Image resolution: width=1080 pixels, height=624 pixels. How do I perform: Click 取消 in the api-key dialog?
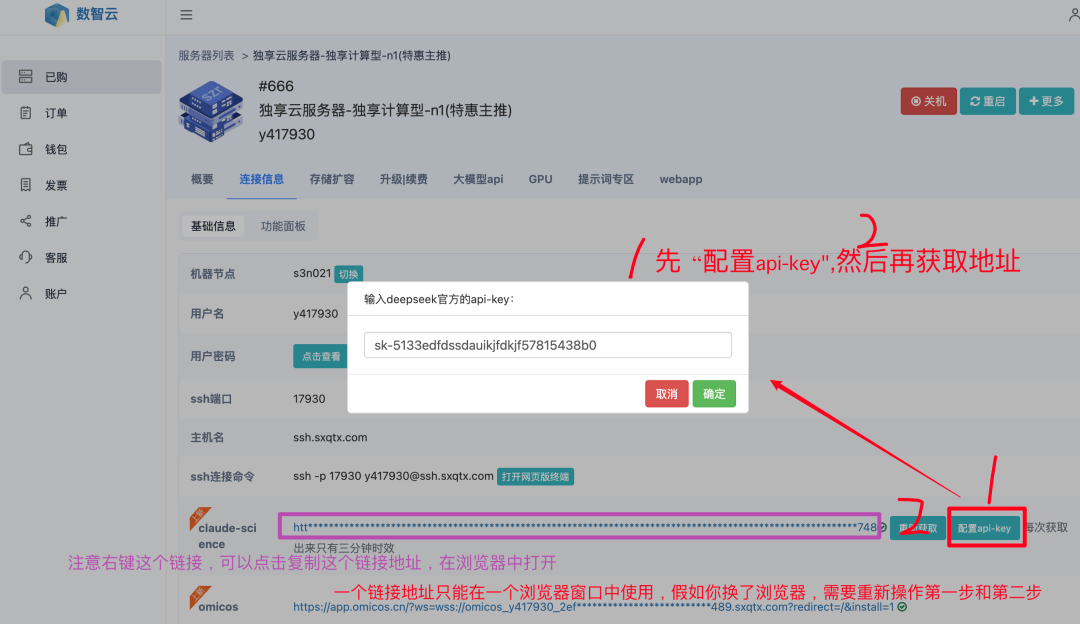point(666,394)
